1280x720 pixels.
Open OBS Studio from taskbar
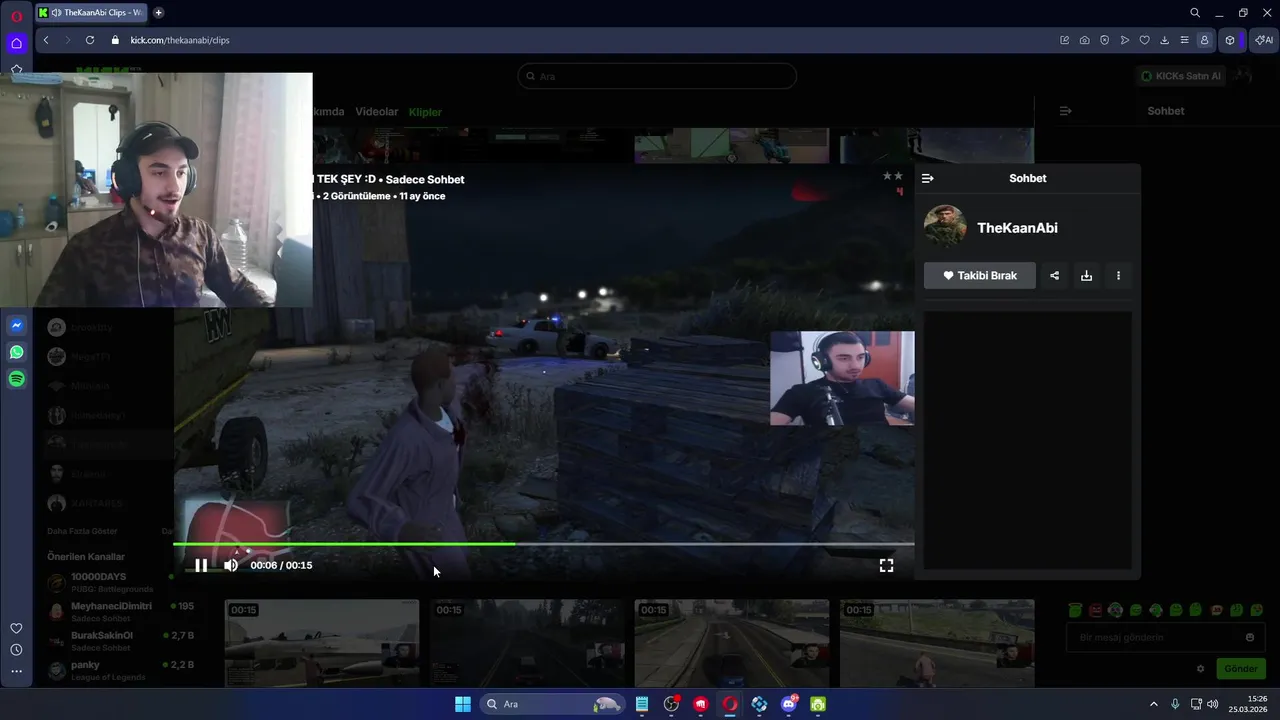click(x=671, y=704)
